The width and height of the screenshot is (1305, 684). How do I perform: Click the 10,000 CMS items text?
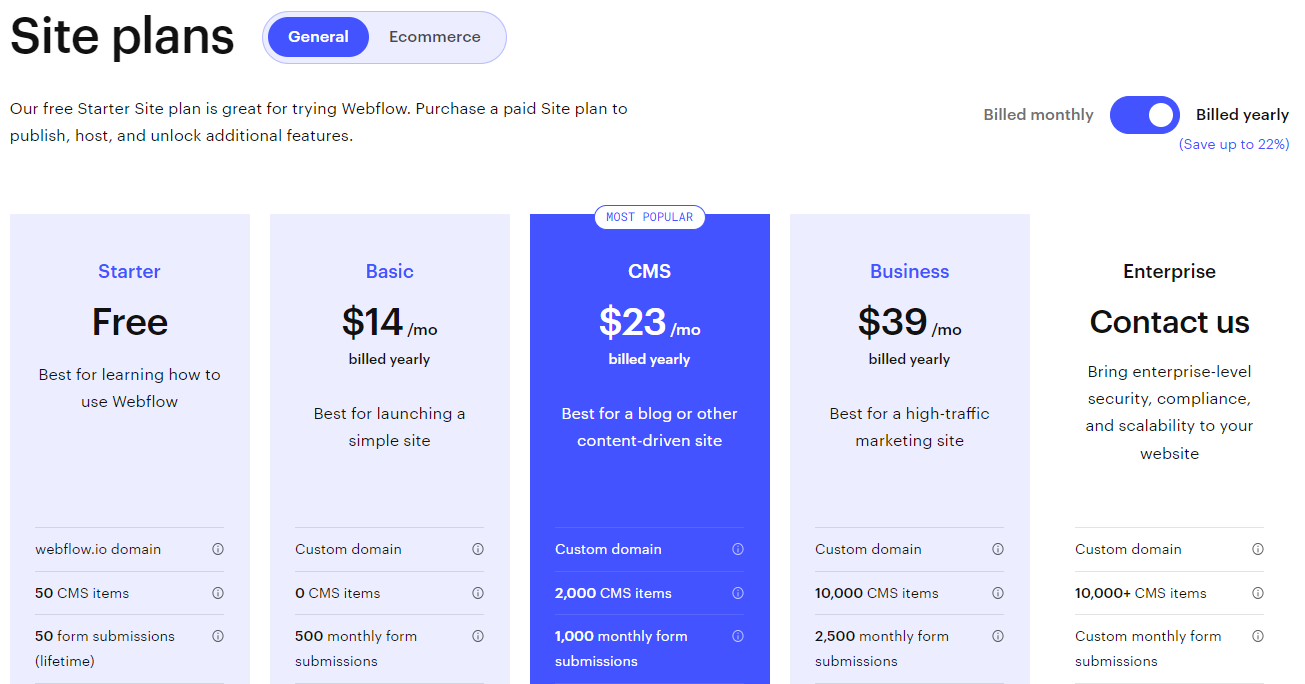tap(877, 593)
